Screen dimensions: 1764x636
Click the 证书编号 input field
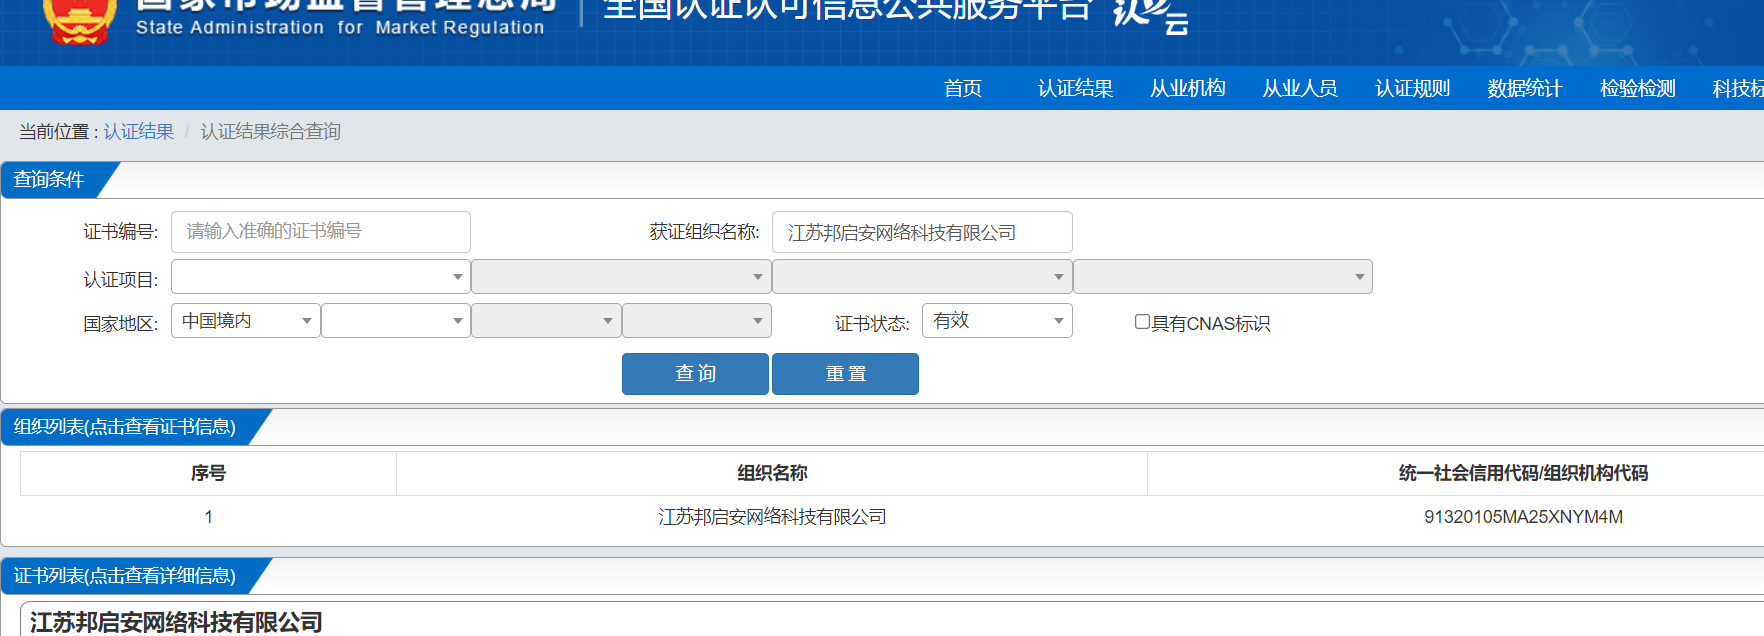(x=321, y=232)
